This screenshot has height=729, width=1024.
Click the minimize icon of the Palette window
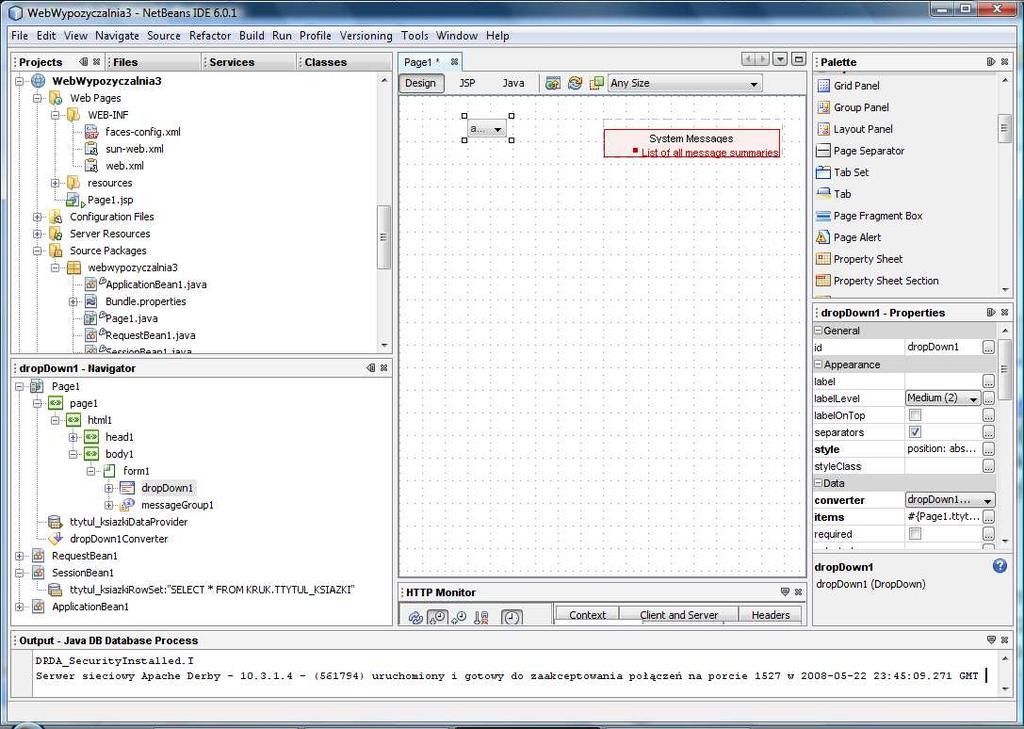click(x=991, y=61)
